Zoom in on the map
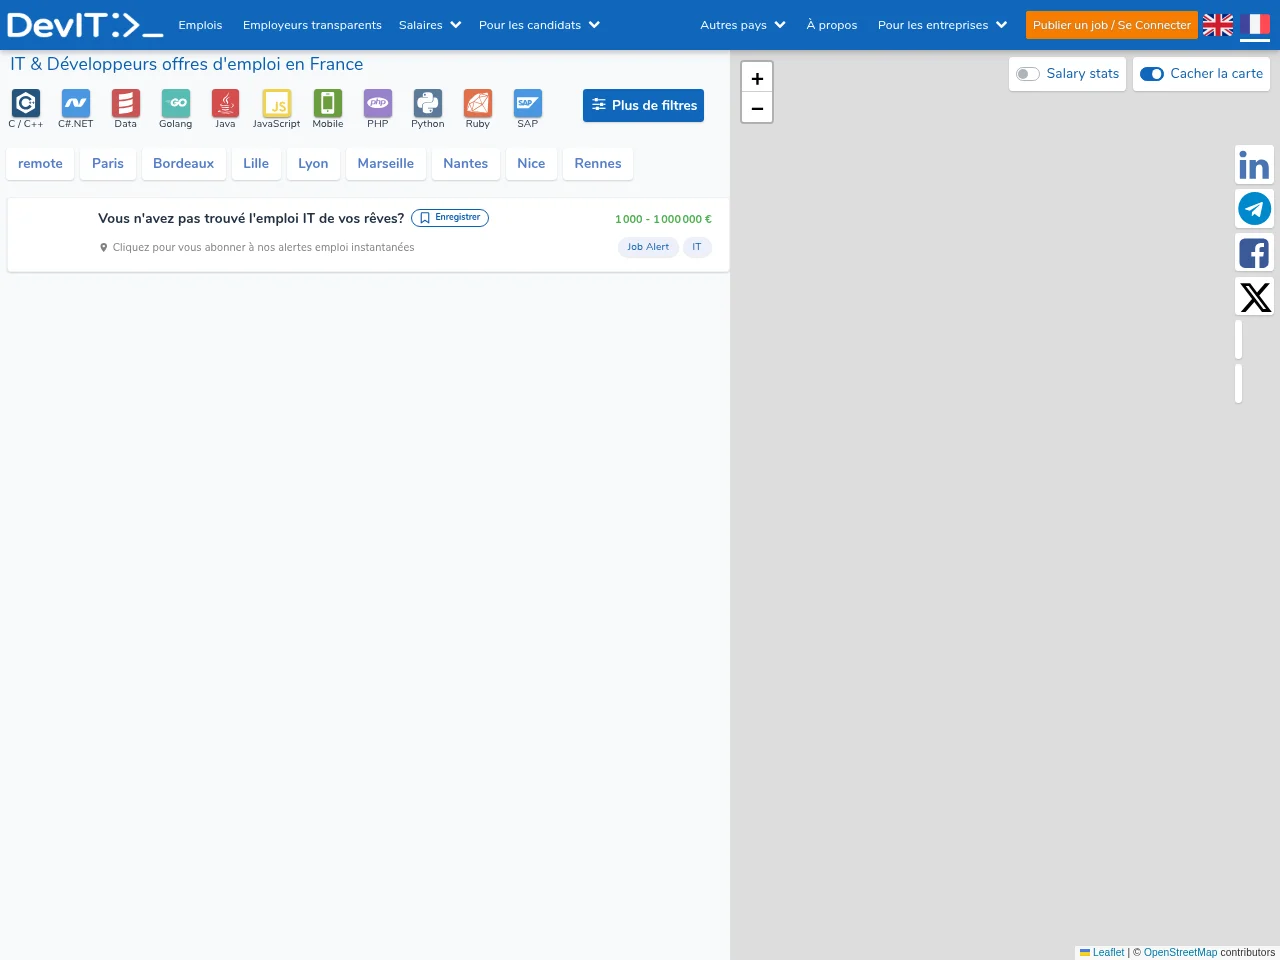The height and width of the screenshot is (960, 1280). point(757,77)
